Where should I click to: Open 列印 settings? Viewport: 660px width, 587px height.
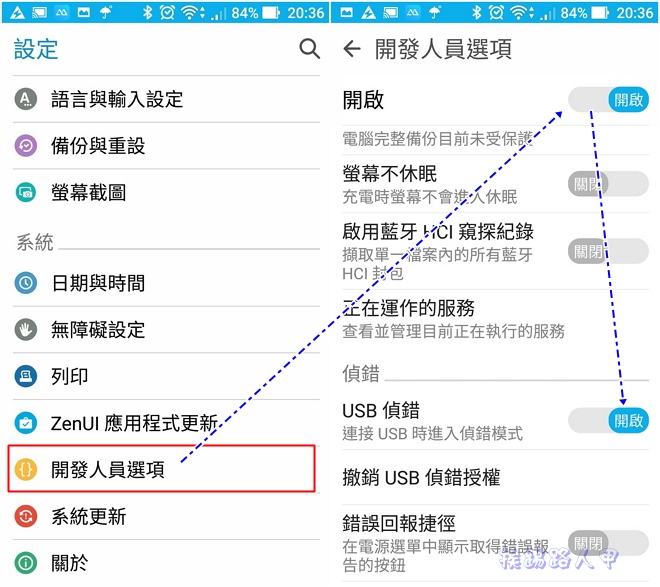coord(166,376)
